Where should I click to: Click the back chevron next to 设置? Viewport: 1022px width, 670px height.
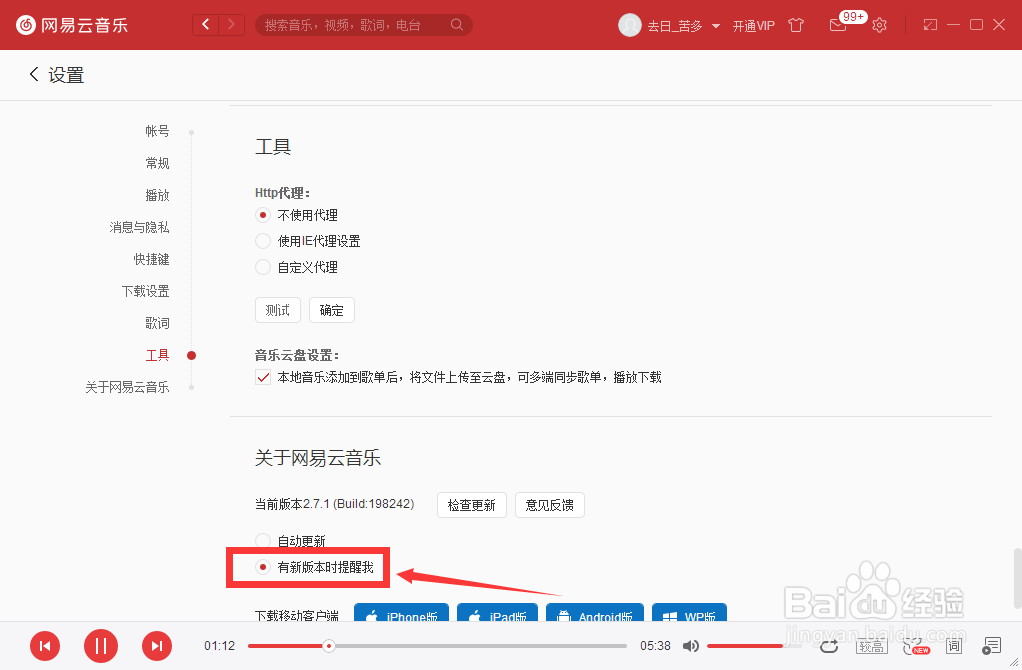34,74
